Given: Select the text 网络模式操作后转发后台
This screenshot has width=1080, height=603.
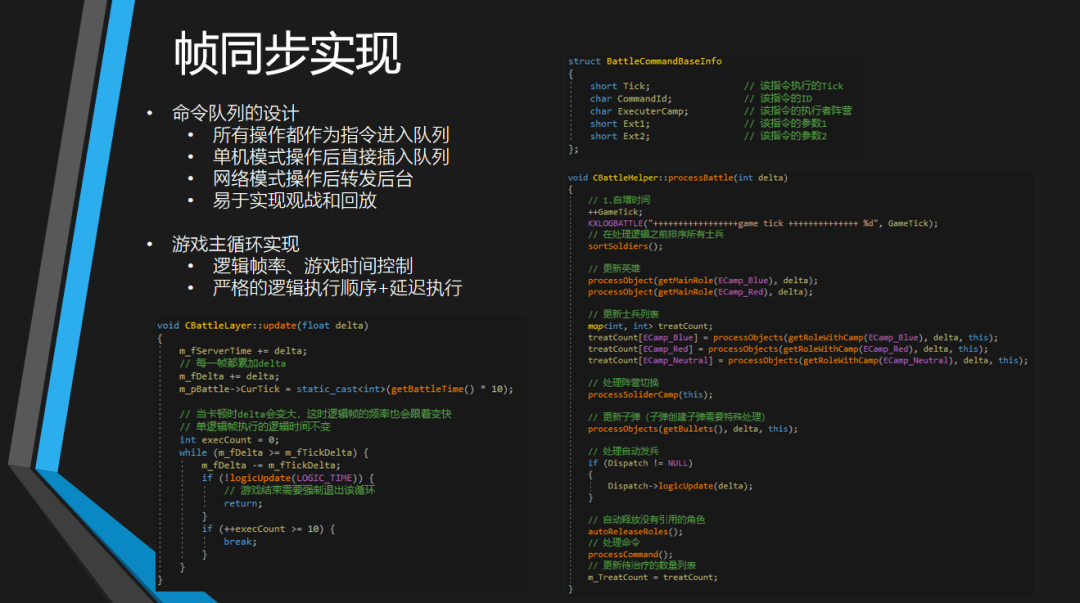Looking at the screenshot, I should tap(313, 179).
